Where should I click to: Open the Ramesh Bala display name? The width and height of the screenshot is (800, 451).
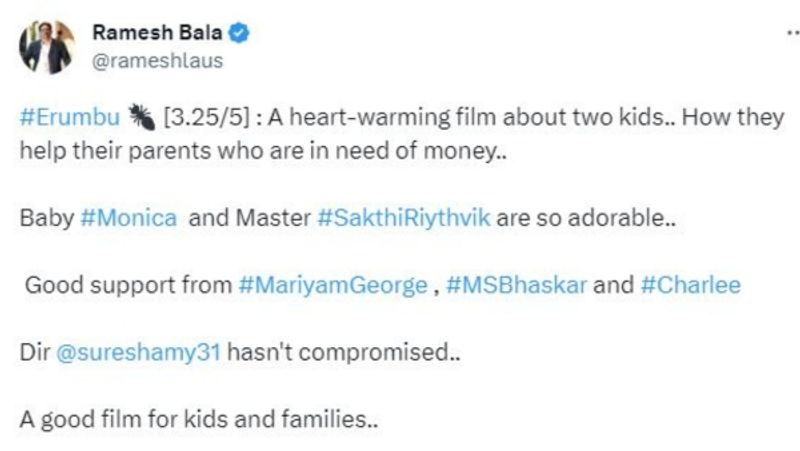(x=156, y=33)
